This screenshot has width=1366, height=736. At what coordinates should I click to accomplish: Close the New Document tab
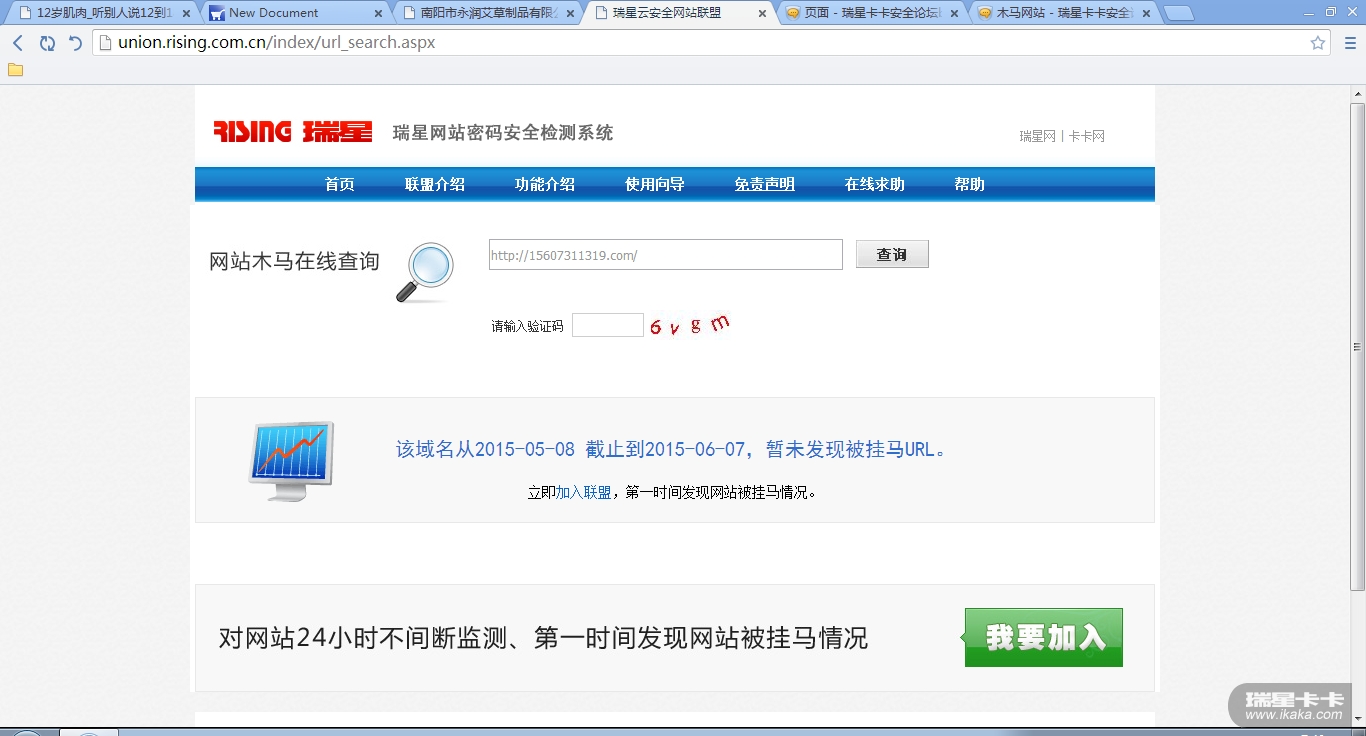click(378, 14)
